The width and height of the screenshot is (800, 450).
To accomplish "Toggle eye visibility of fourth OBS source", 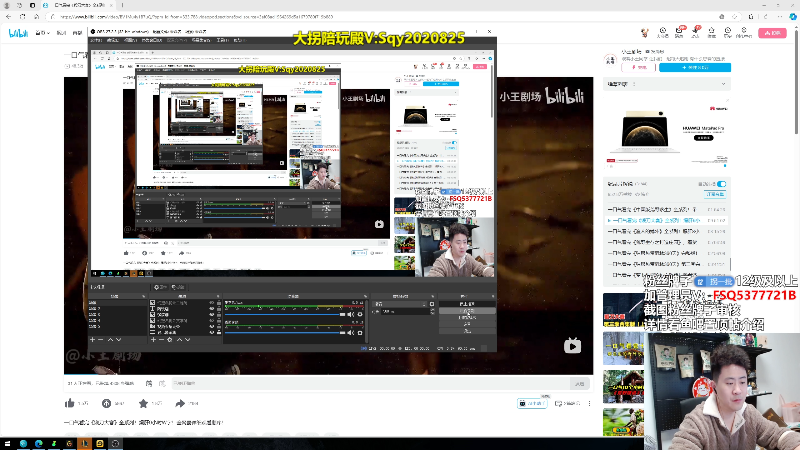I will click(212, 320).
